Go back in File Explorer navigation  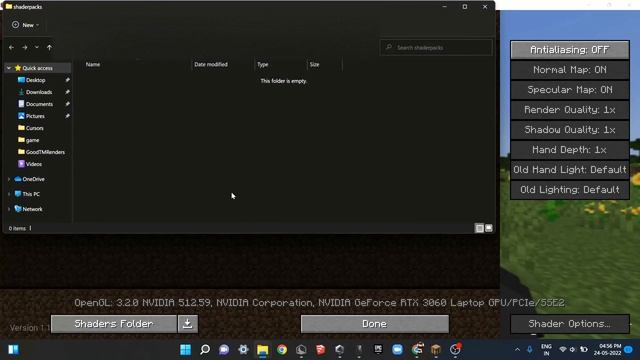[11, 48]
